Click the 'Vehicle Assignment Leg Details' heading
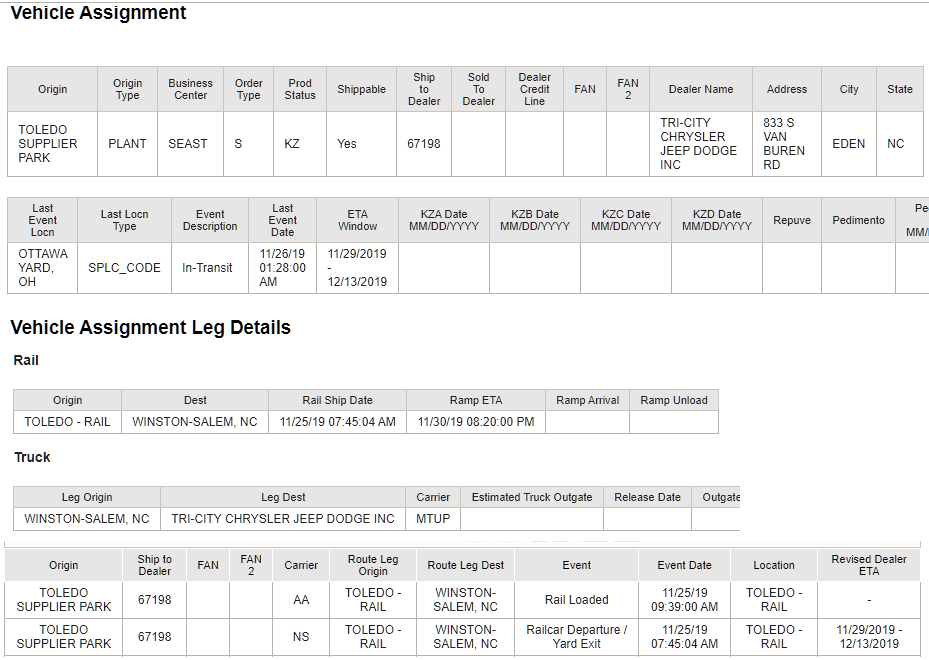929x660 pixels. 150,327
